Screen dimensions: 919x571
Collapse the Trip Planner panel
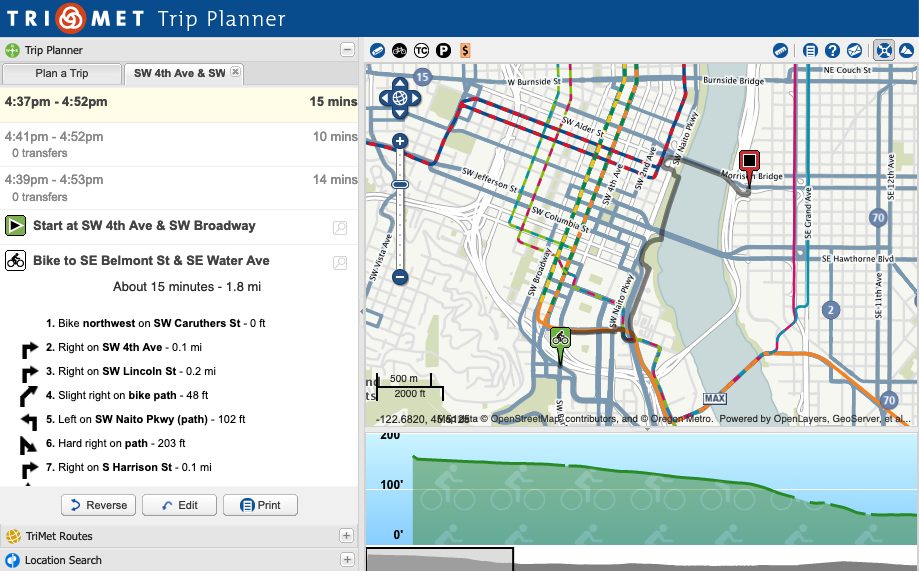[x=347, y=50]
